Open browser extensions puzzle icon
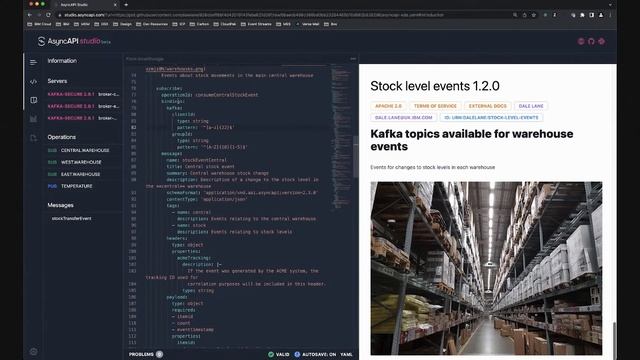The image size is (640, 360). coord(582,15)
